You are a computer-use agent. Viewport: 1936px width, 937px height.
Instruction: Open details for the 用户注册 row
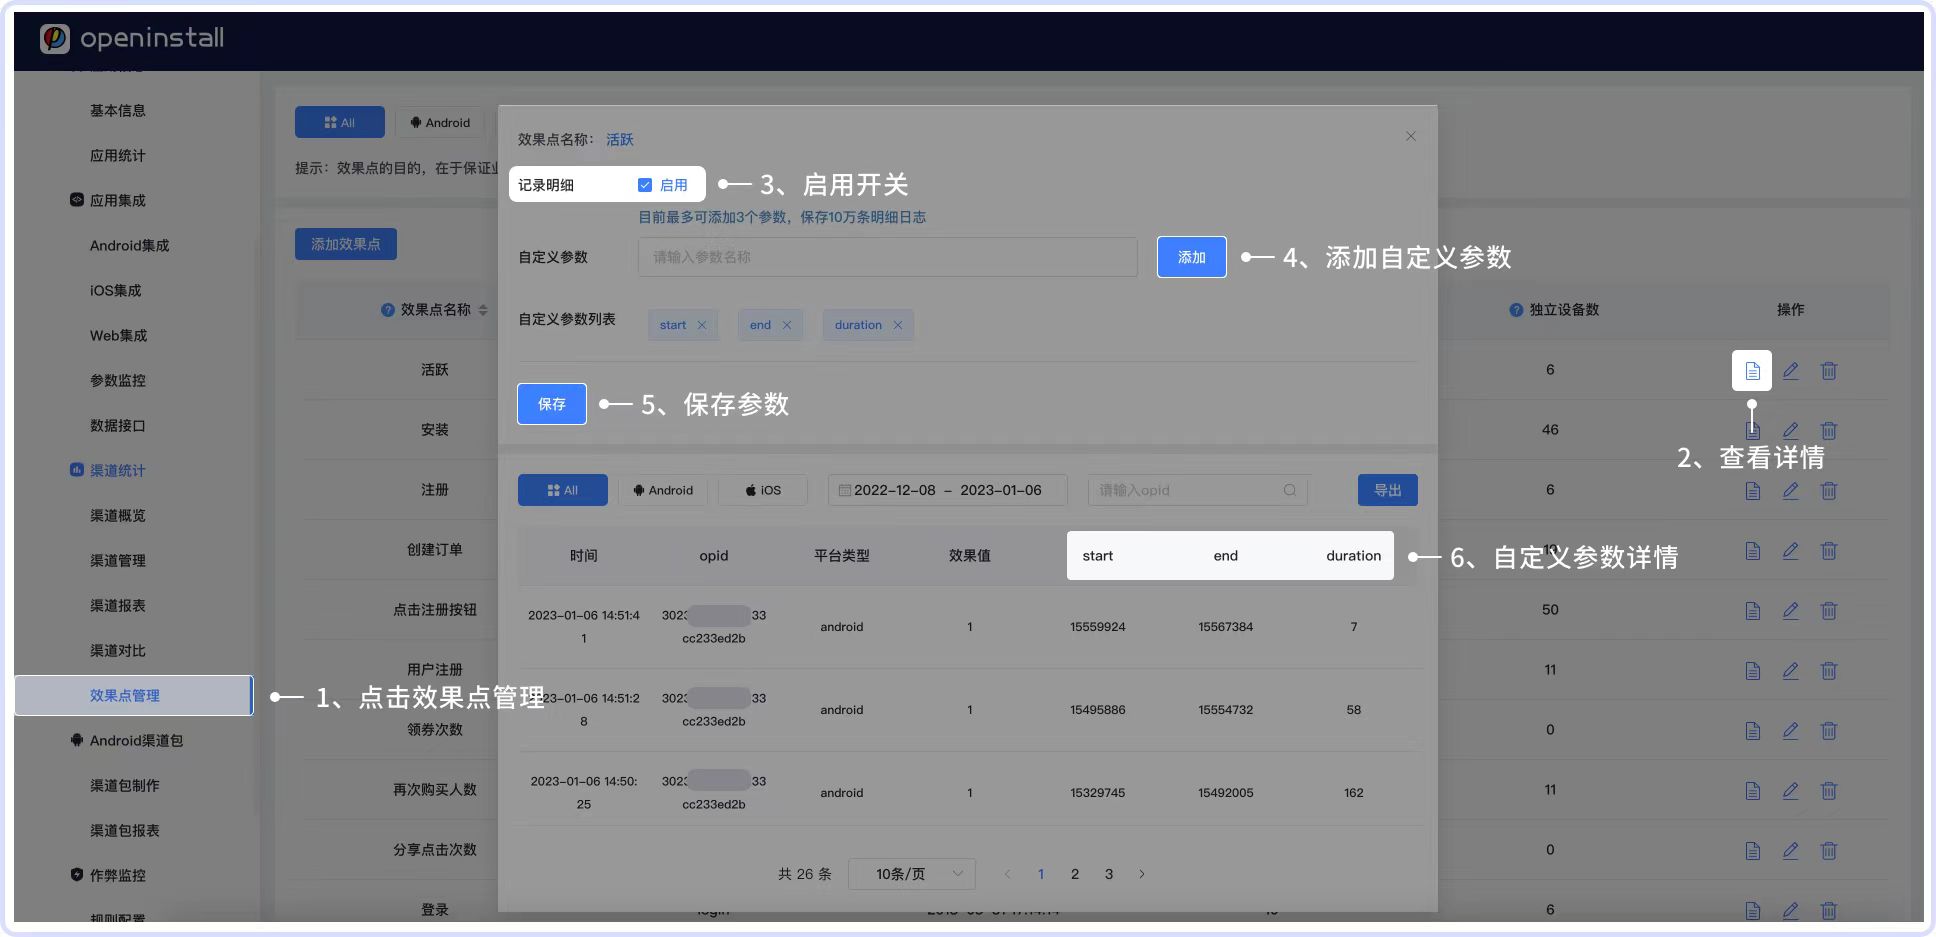tap(1752, 671)
